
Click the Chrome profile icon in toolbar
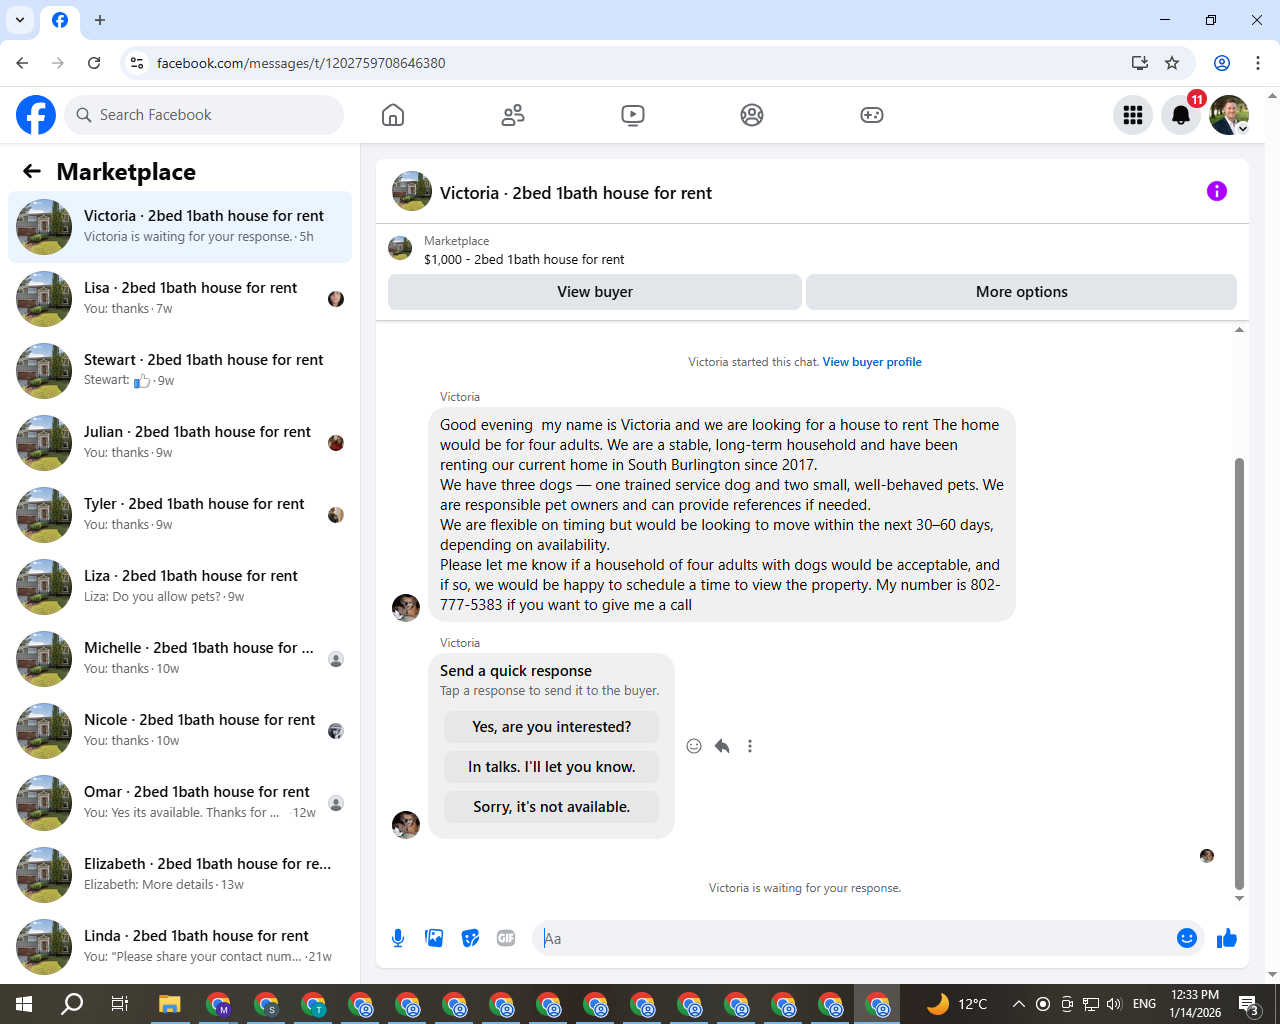[1222, 63]
